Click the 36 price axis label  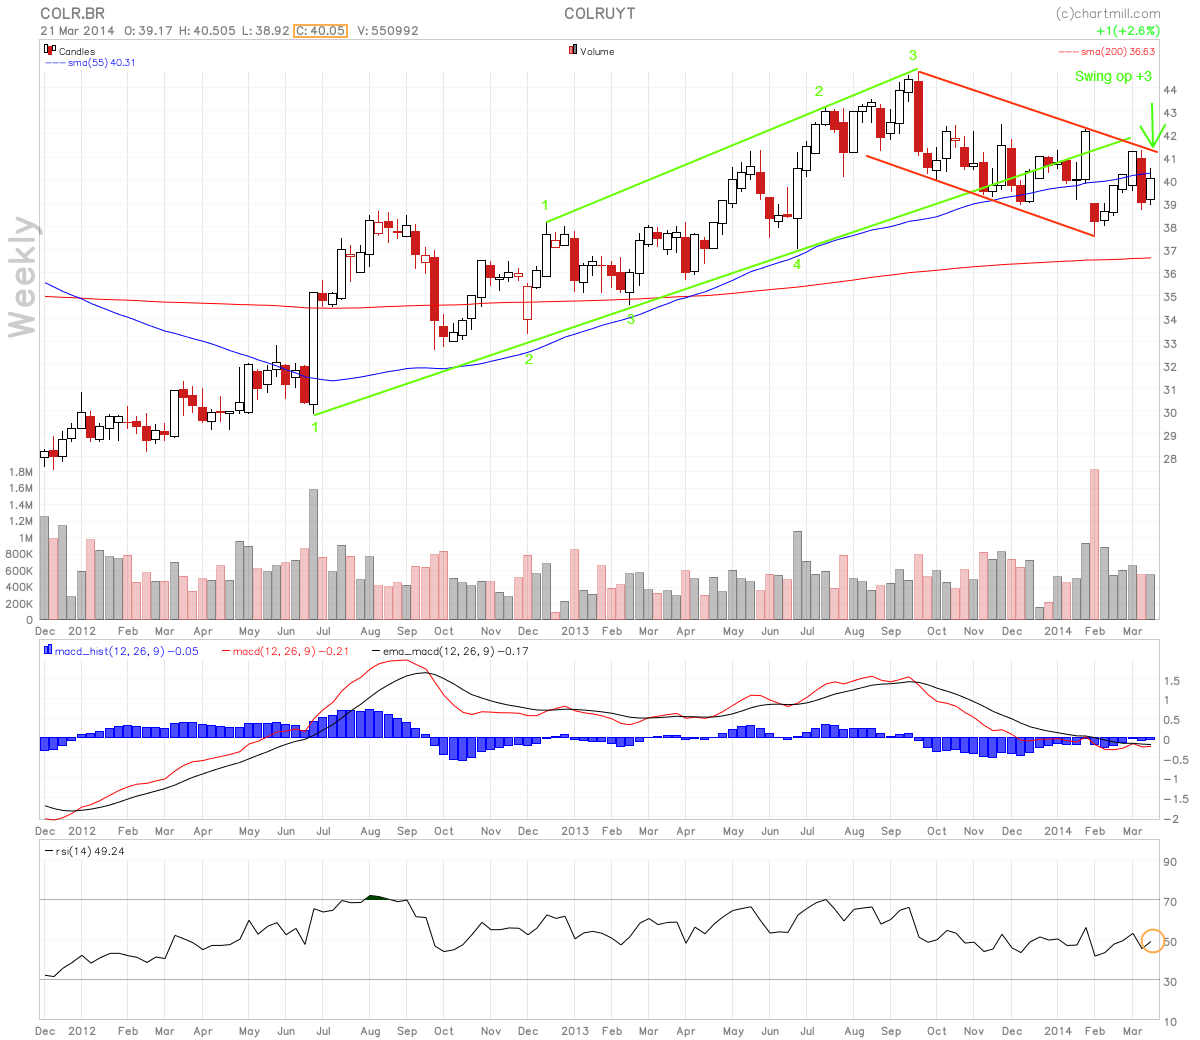(1170, 274)
